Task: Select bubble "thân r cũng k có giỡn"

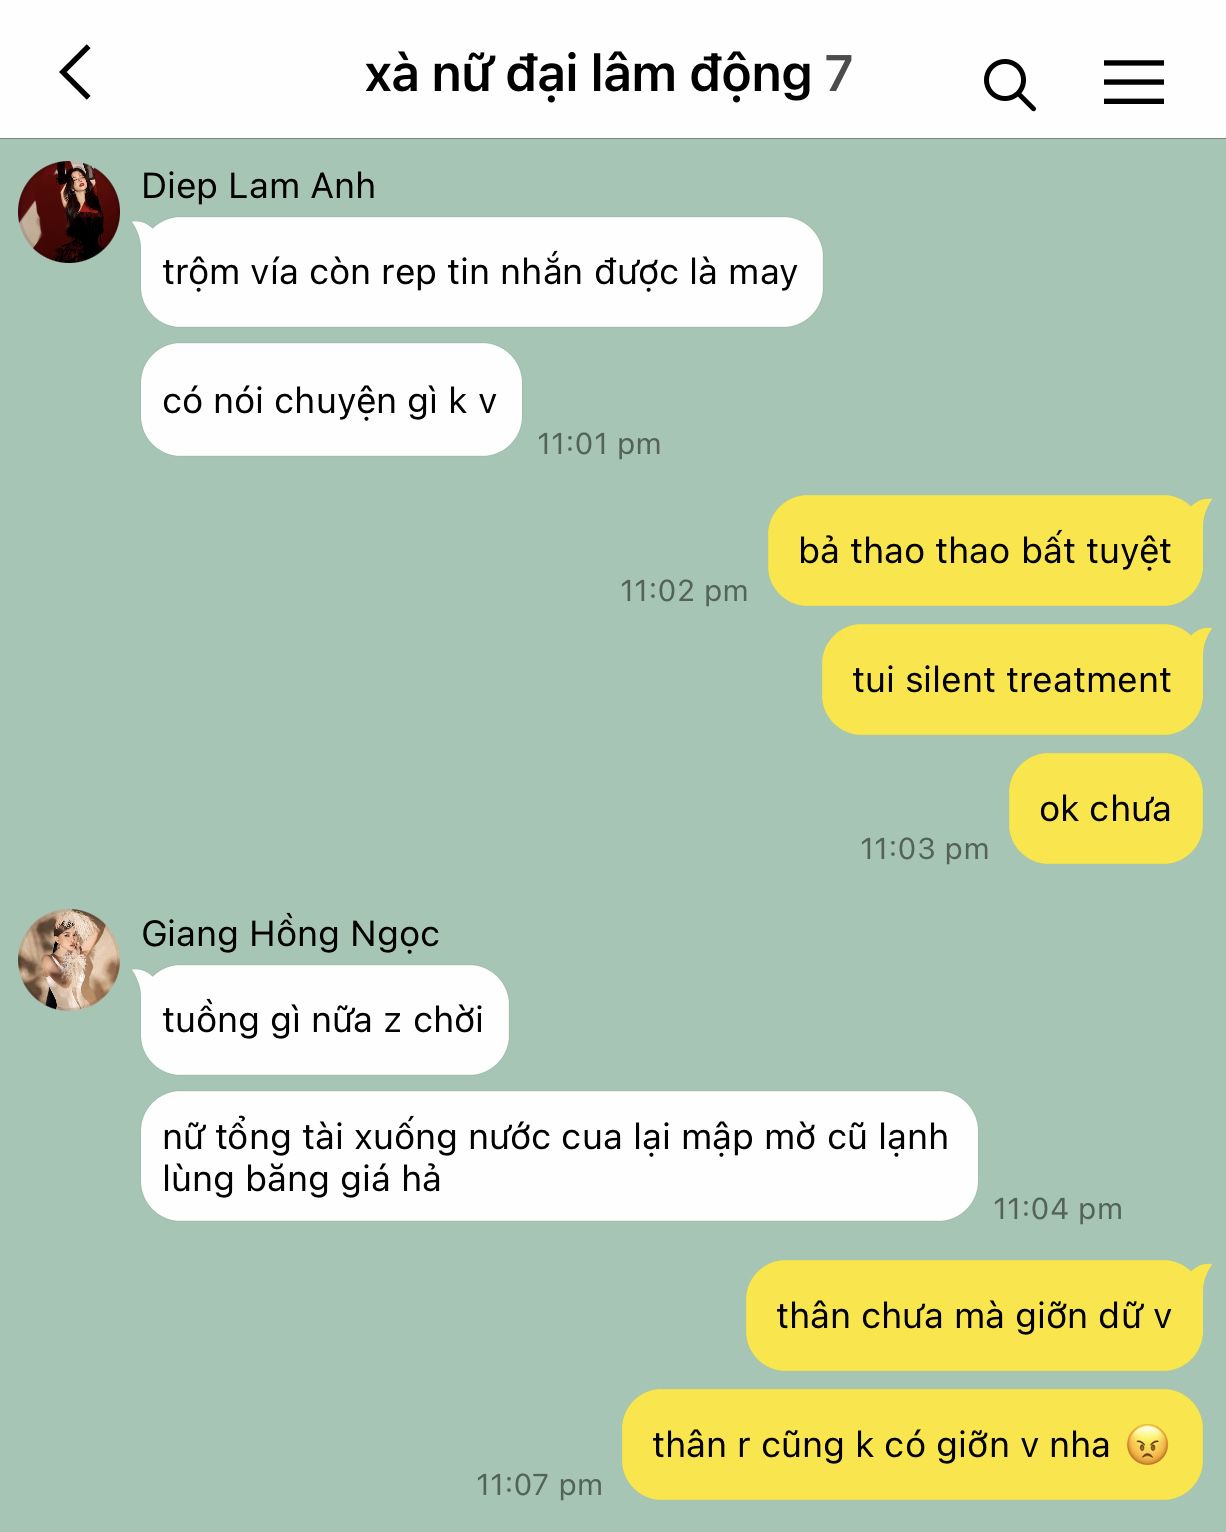Action: tap(912, 1445)
